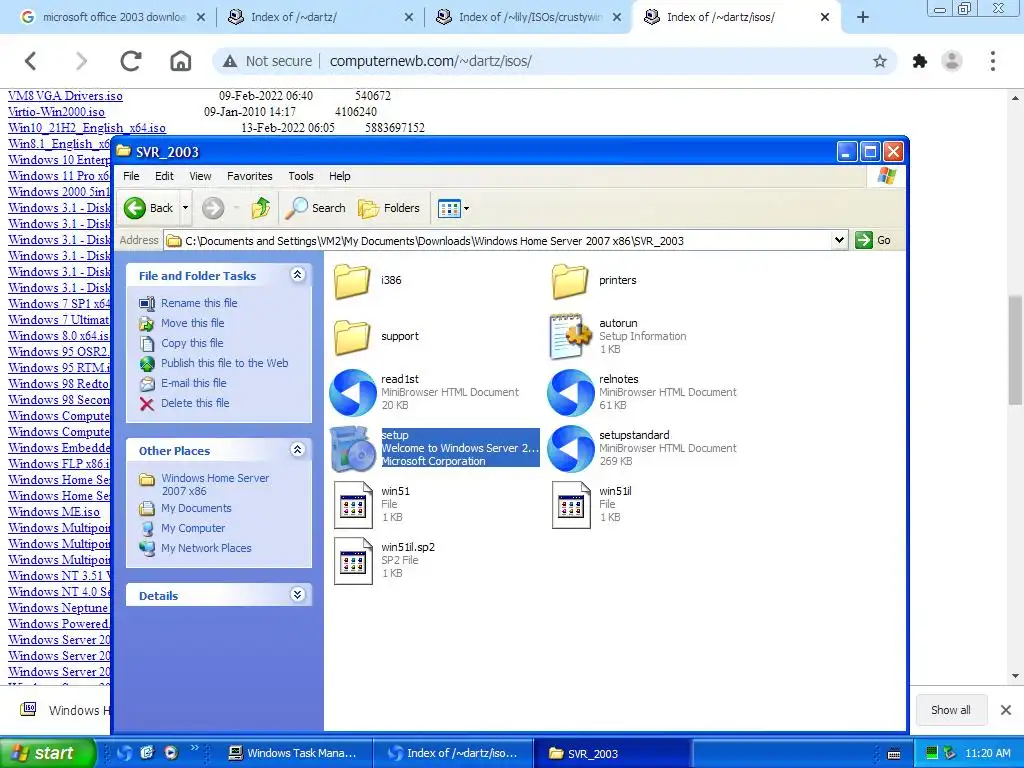Click Show all downloads button
This screenshot has width=1024, height=768.
tap(950, 710)
